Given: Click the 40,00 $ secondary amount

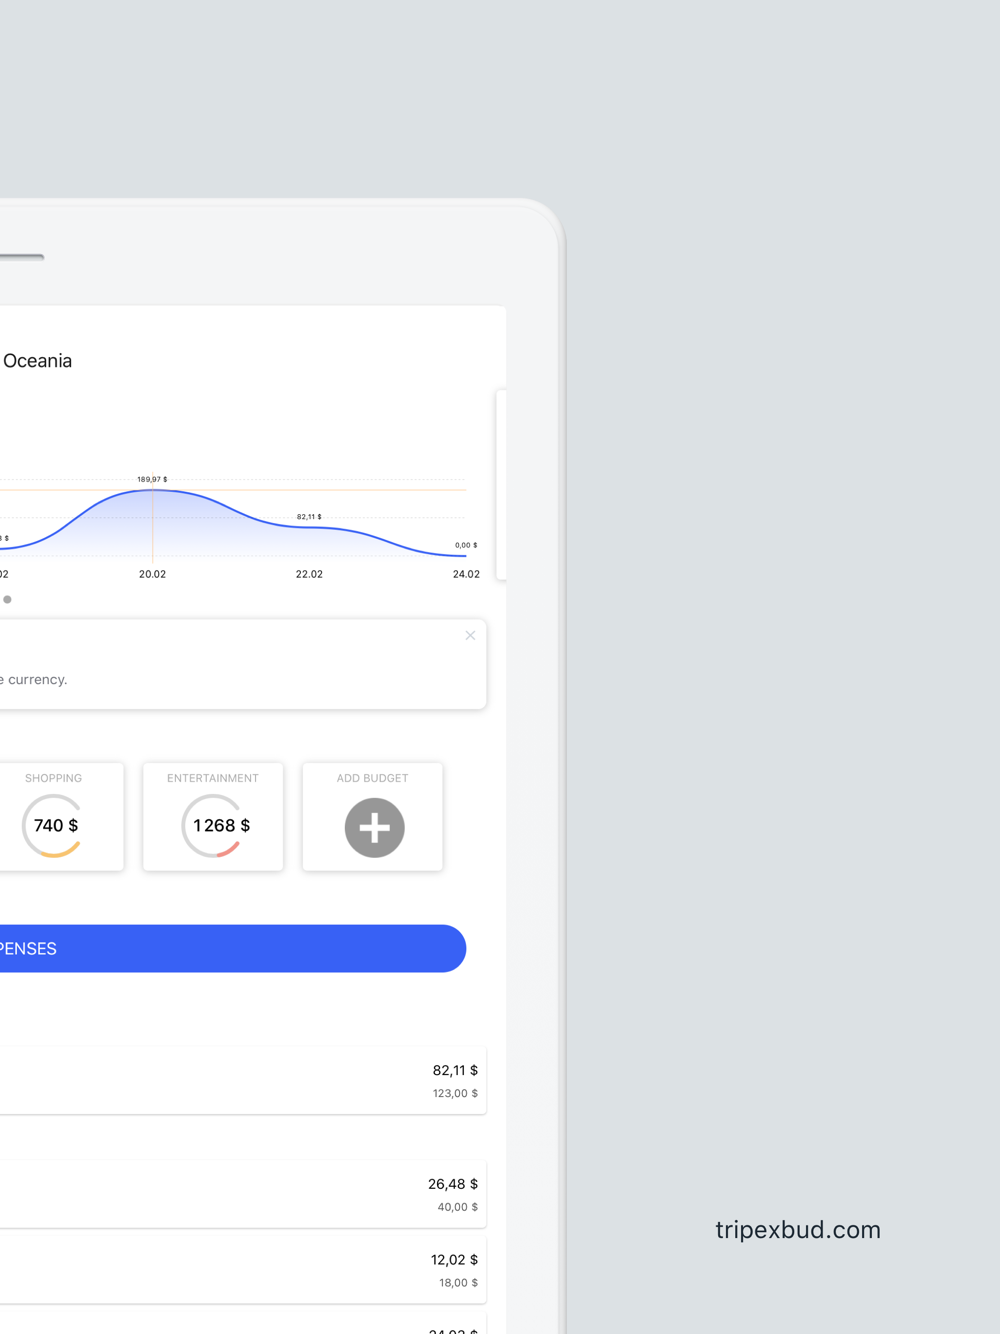Looking at the screenshot, I should point(457,1207).
